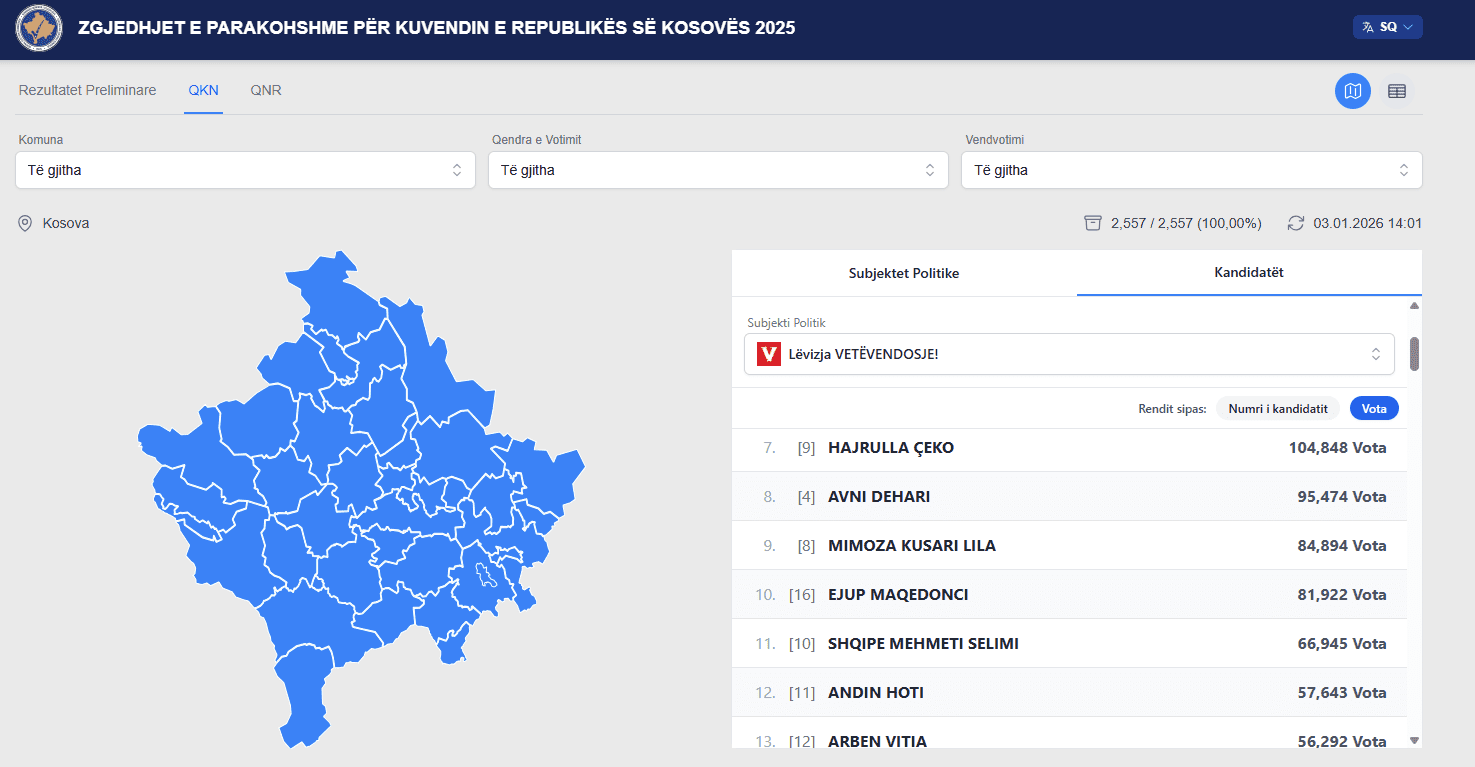Sort candidates by Numri i kandidatit

click(x=1277, y=408)
